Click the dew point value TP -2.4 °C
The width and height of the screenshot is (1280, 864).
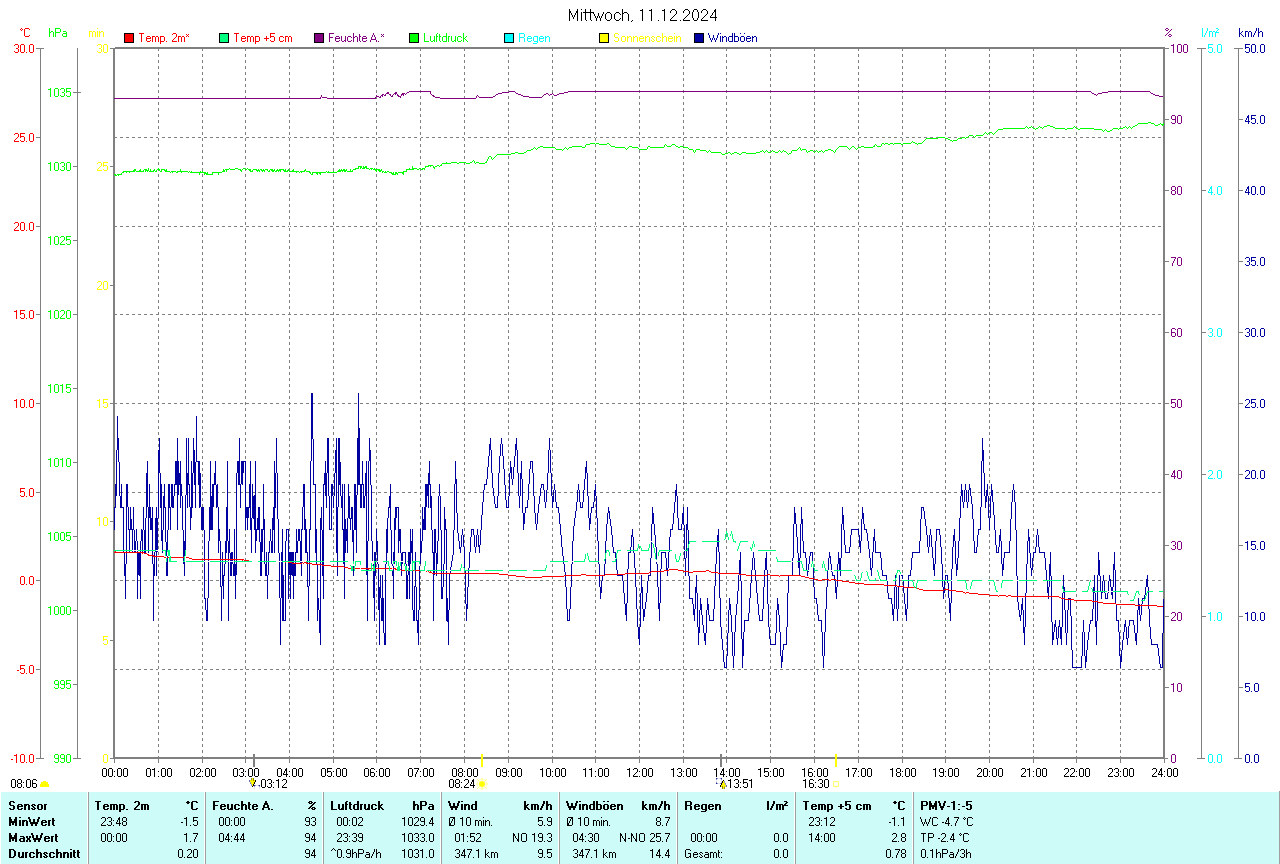(x=944, y=838)
